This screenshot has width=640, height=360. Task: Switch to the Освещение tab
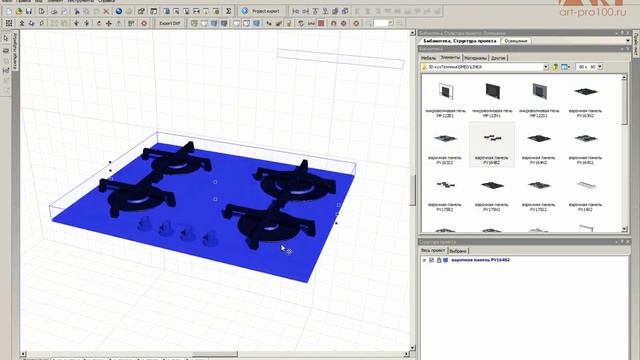[516, 41]
